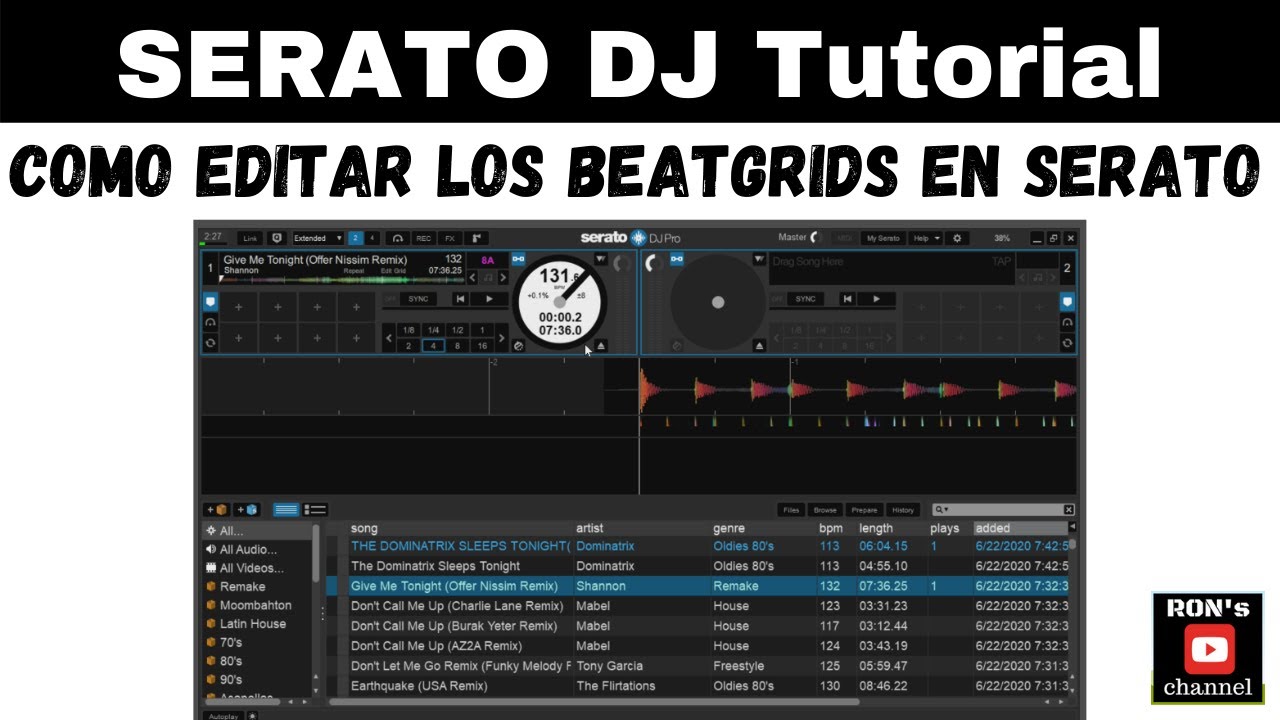Click deck 1 keylock chain icon

518,259
